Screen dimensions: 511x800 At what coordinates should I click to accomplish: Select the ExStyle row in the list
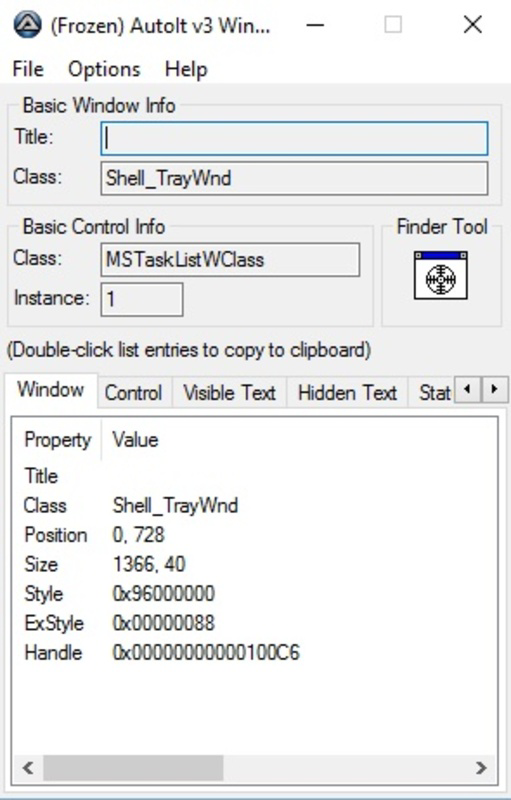(254, 623)
